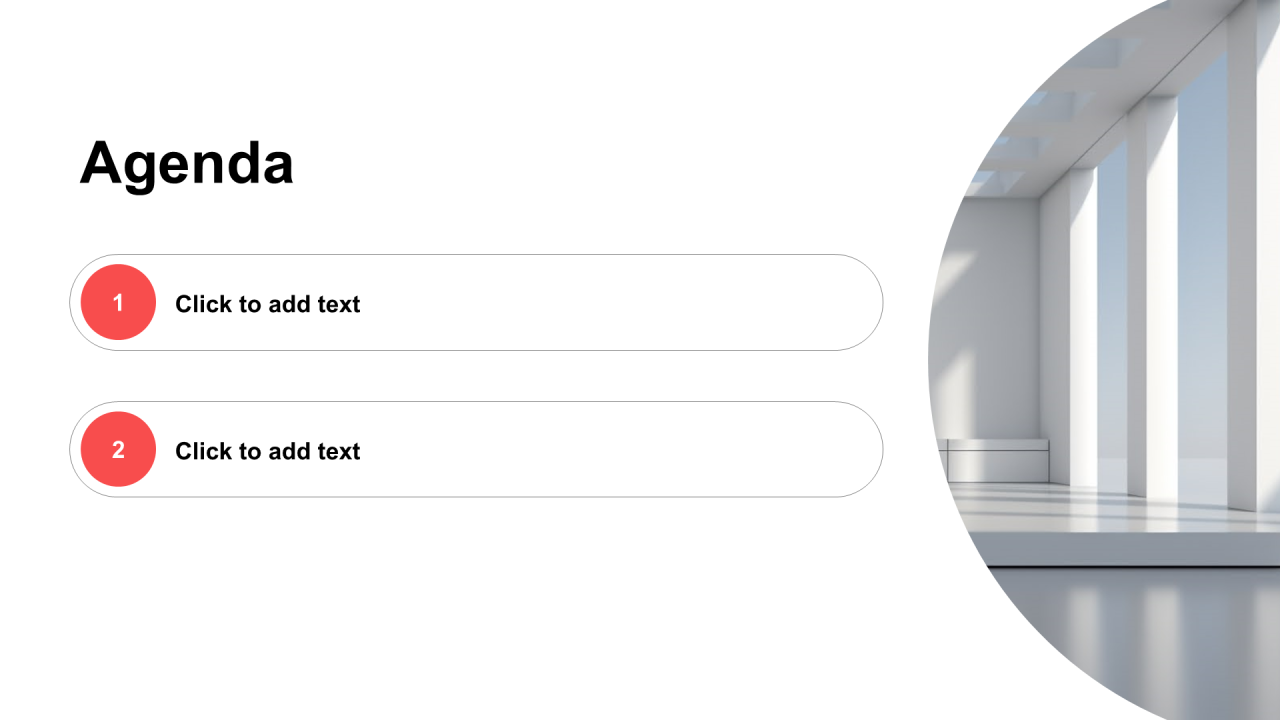Click the white digit inside the second red circle
This screenshot has height=720, width=1280.
(x=118, y=450)
